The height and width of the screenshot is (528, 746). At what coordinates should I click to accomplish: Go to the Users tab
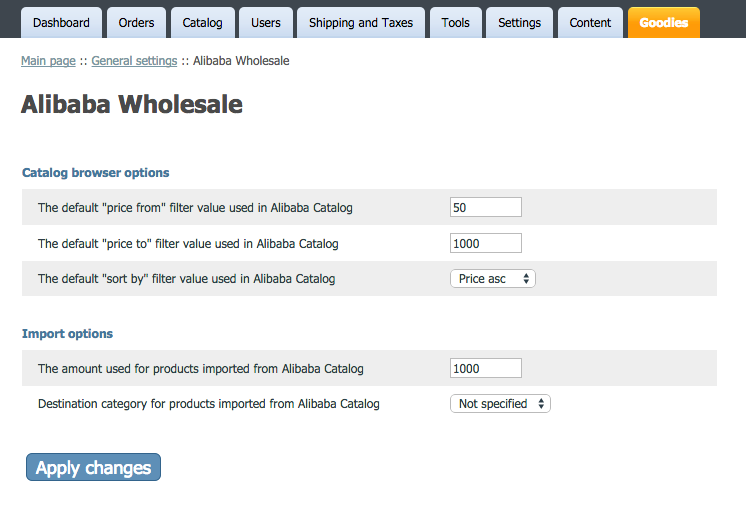point(266,22)
